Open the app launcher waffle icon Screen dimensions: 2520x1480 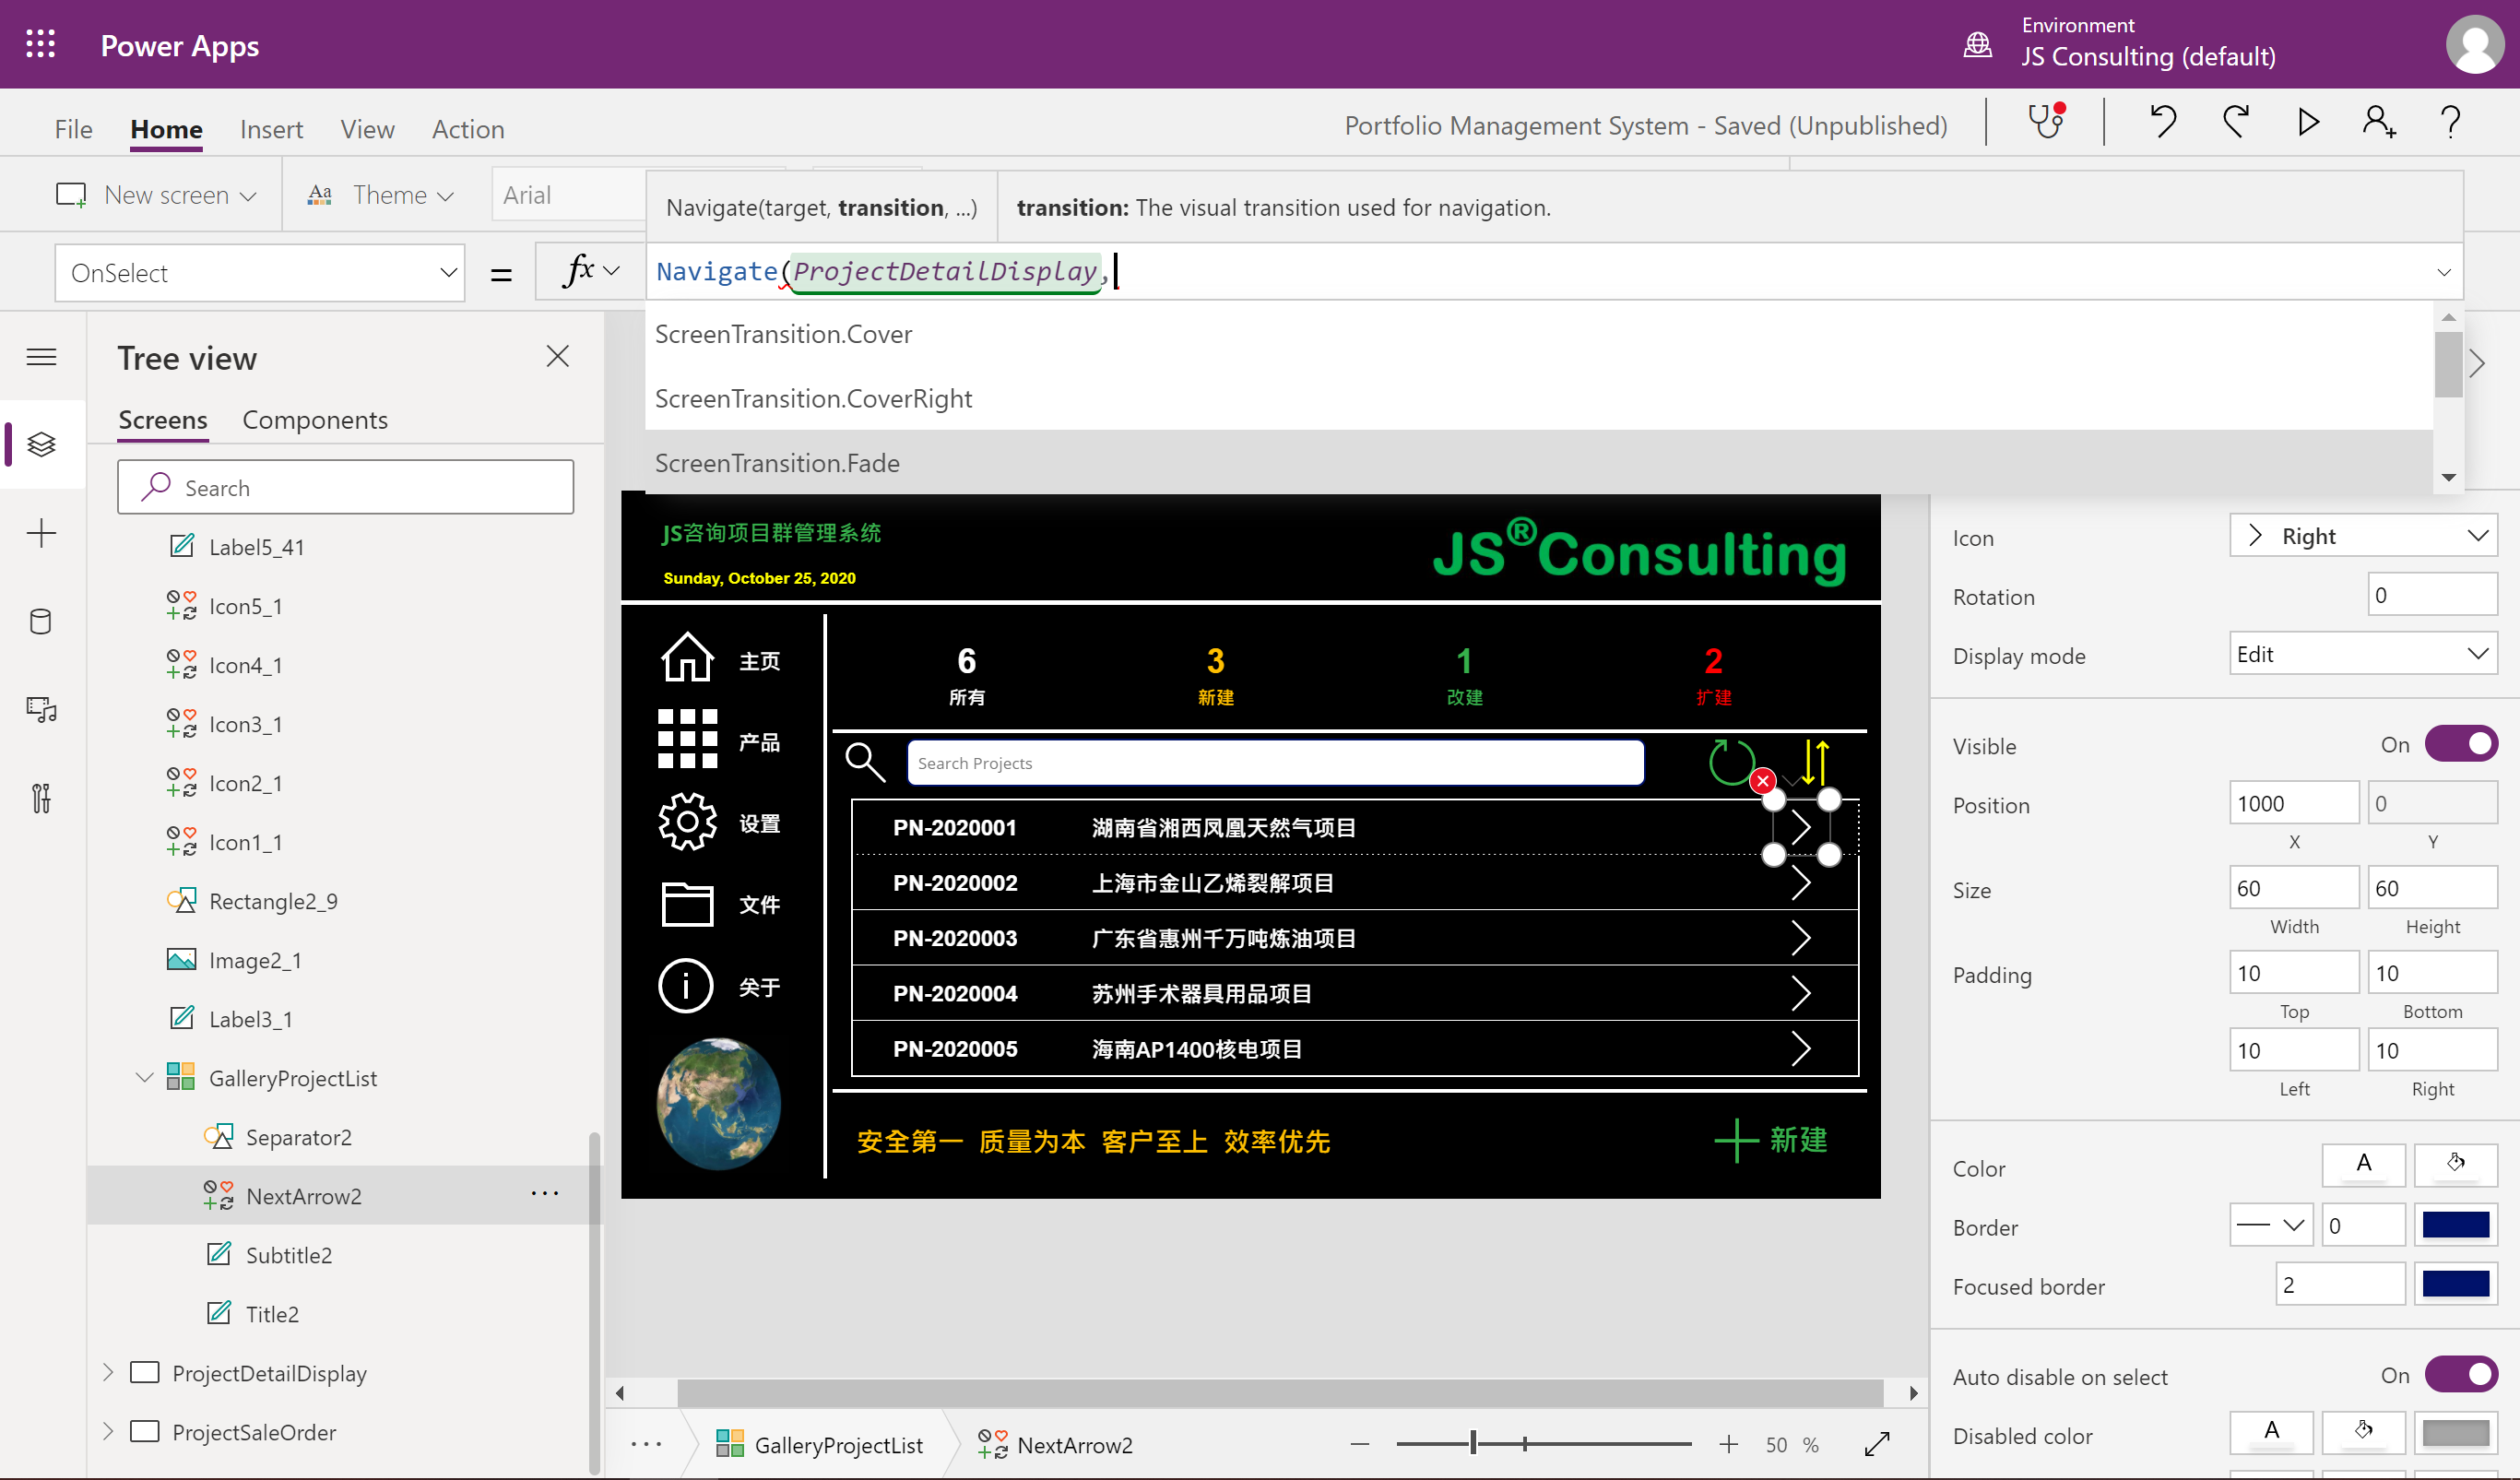tap(41, 45)
